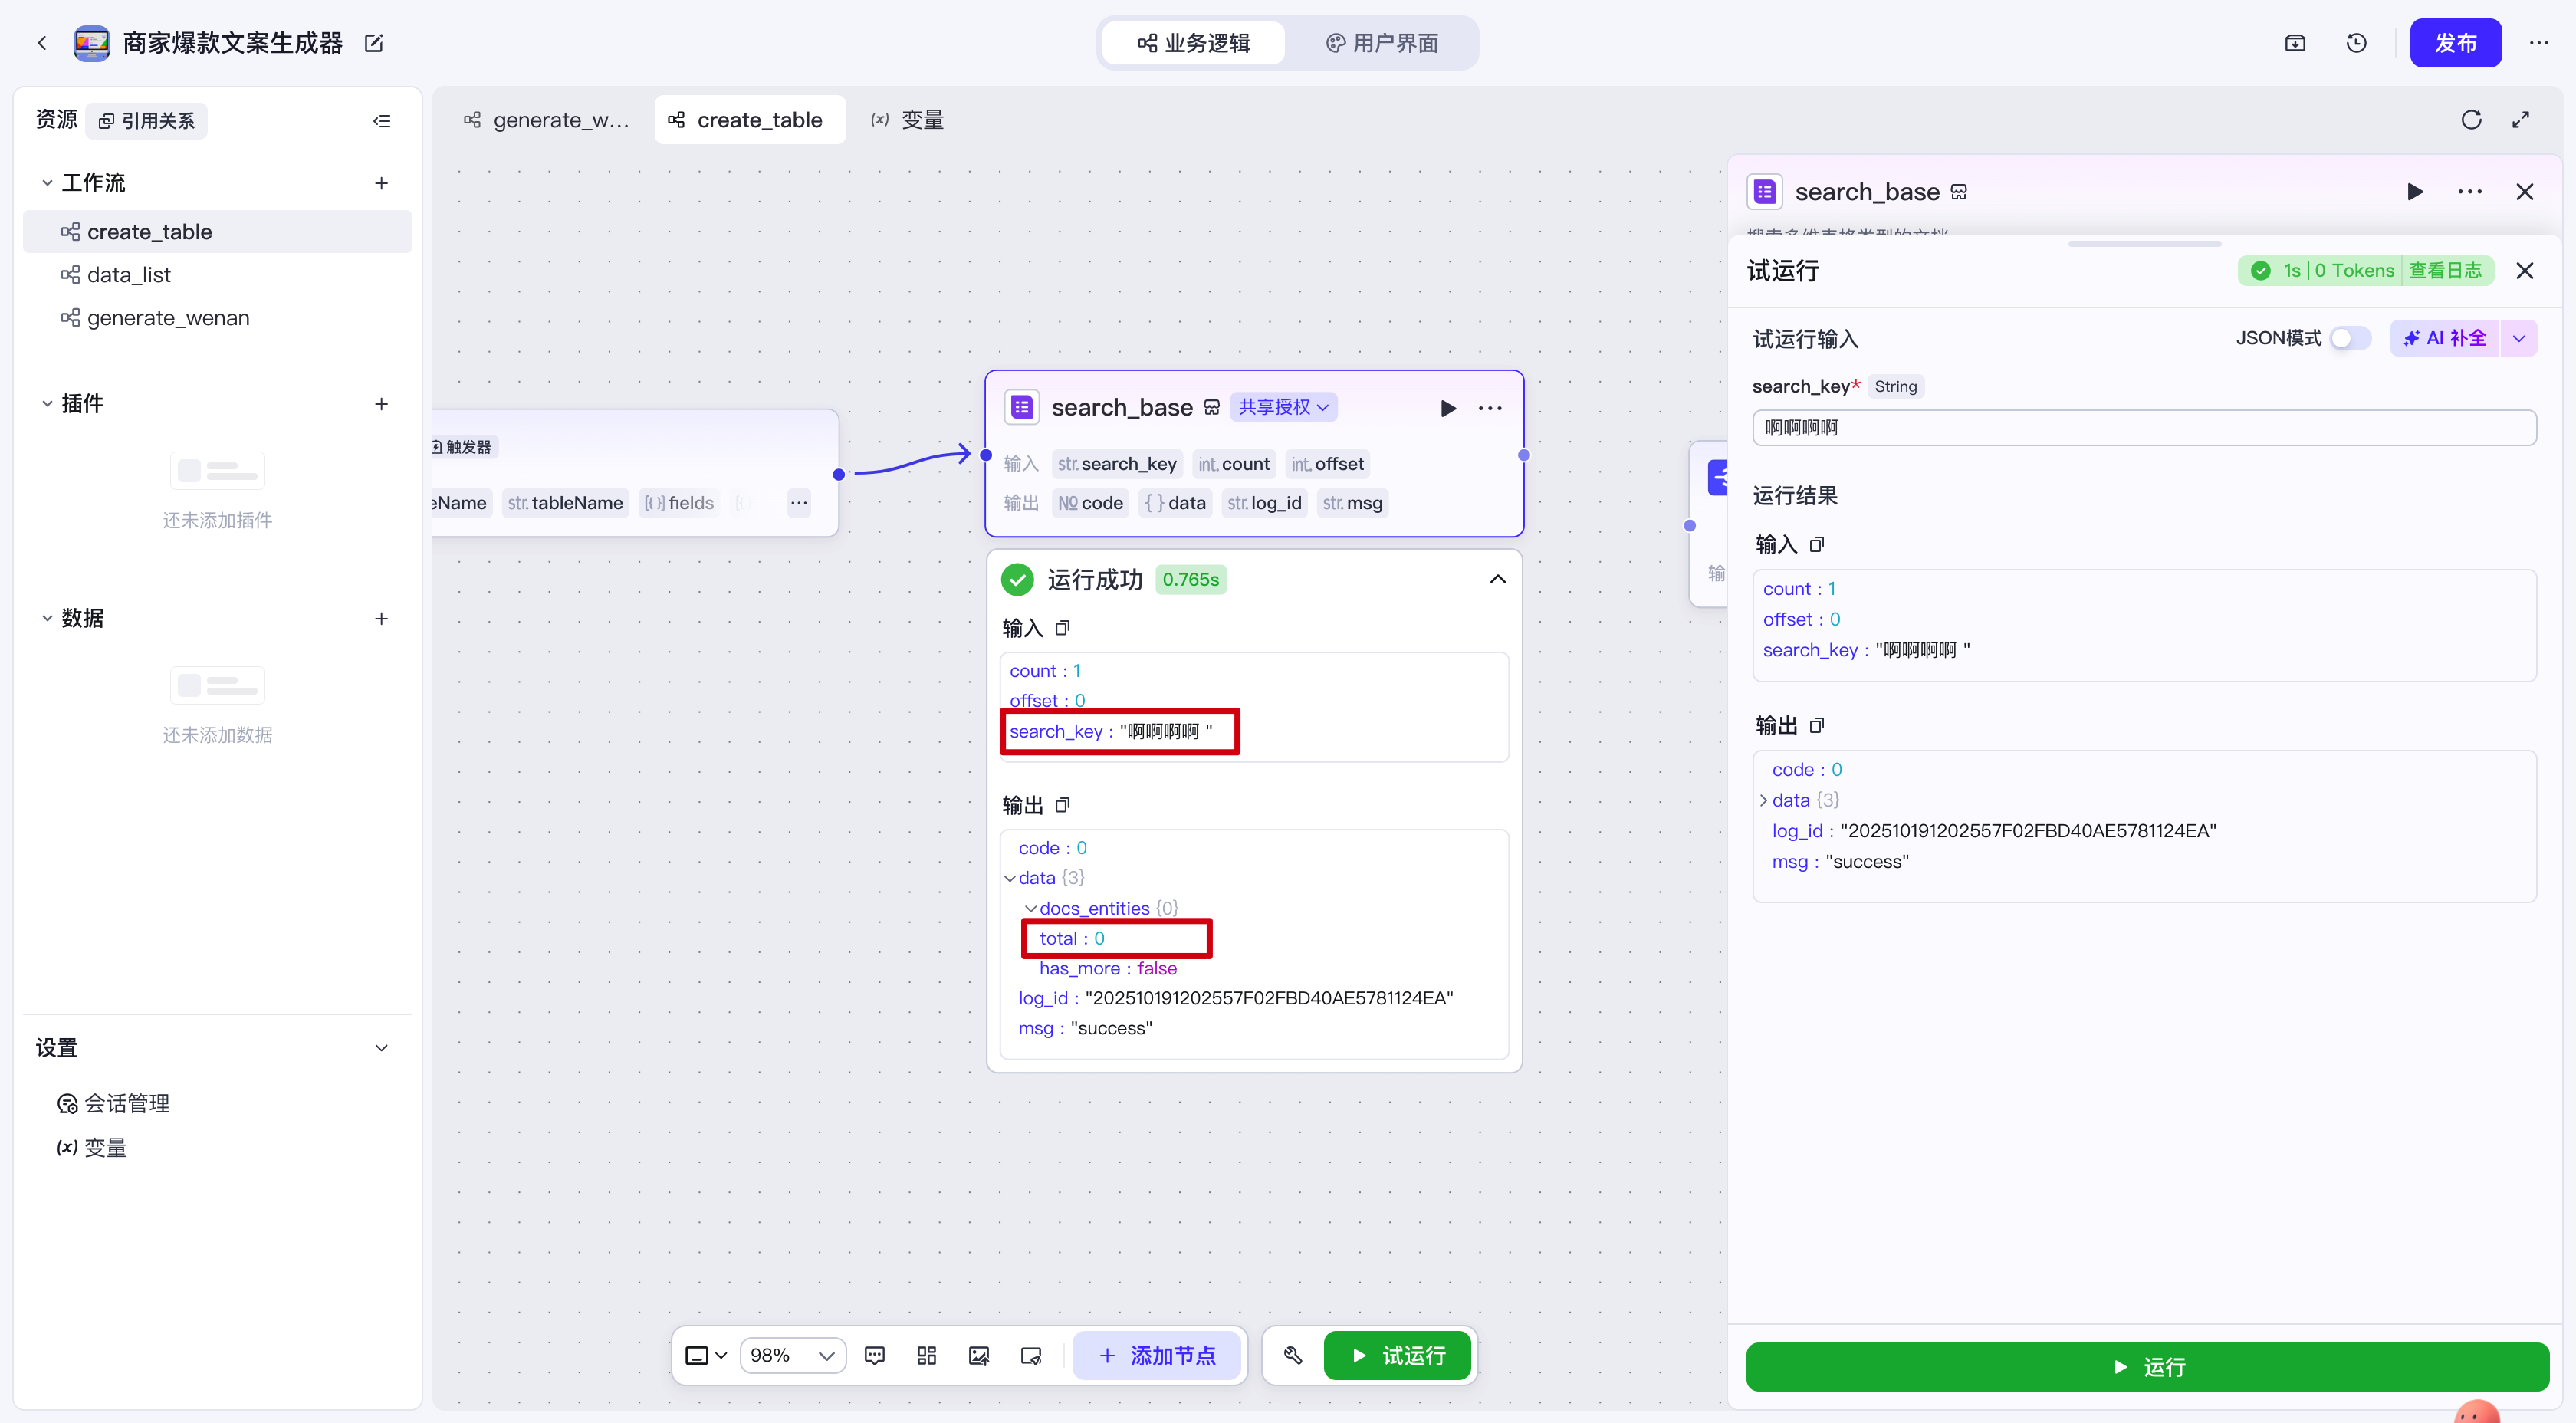Click the edit project name pencil icon
2576x1423 pixels.
pyautogui.click(x=374, y=43)
